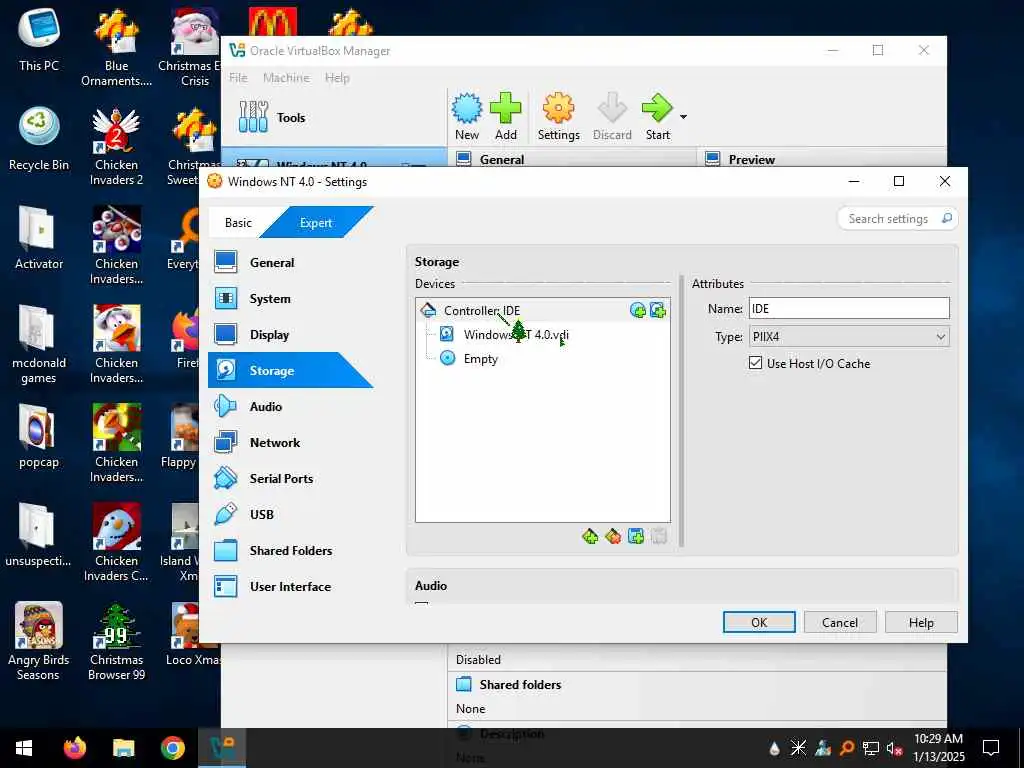Screen dimensions: 1024x768
Task: Open the Serial Ports settings category
Action: [x=291, y=478]
